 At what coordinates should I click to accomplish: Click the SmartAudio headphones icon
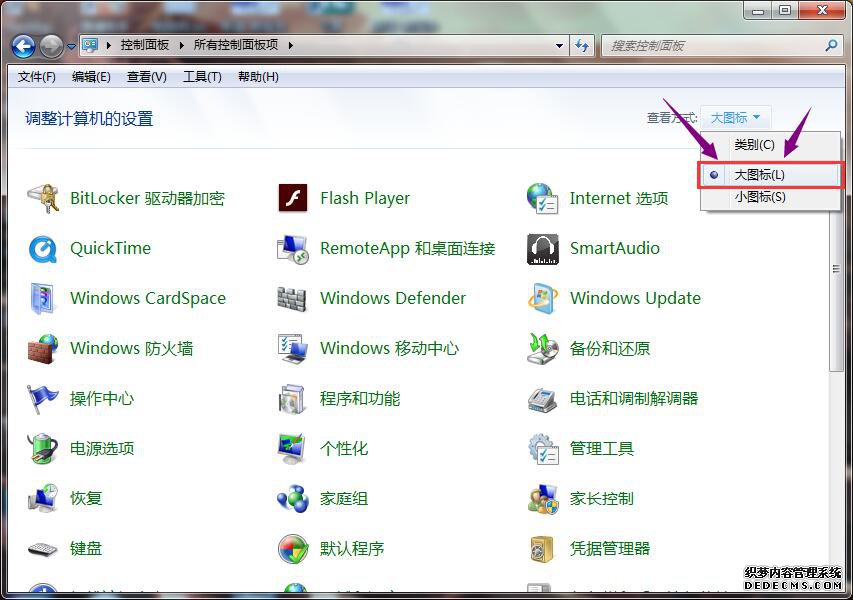point(542,249)
